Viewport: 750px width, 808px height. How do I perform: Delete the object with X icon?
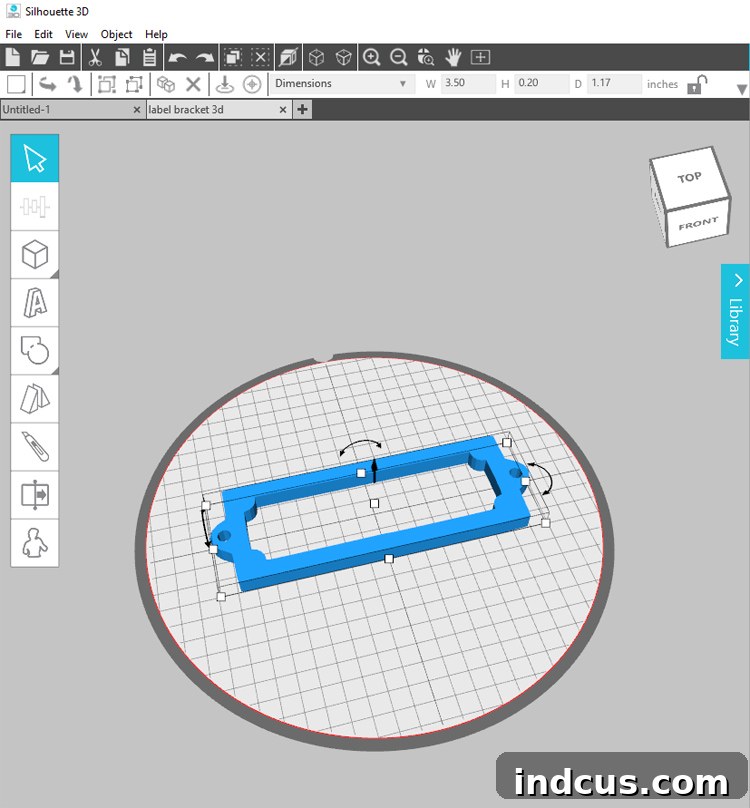coord(193,84)
